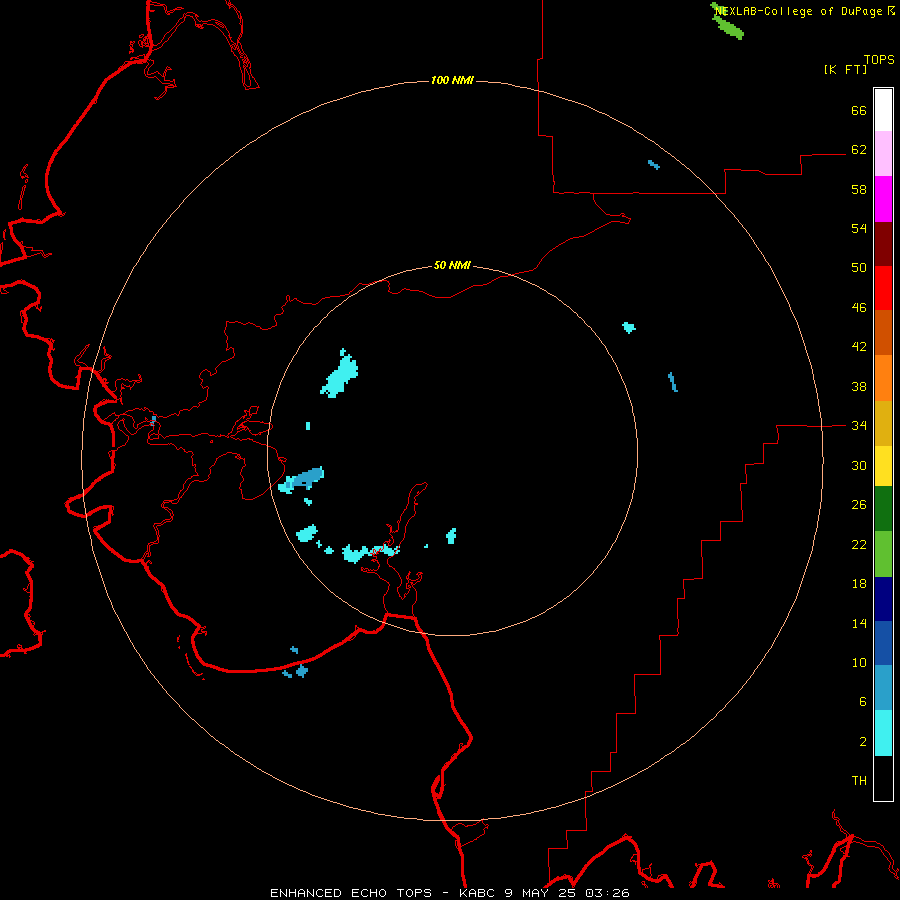This screenshot has width=900, height=900.
Task: Pick the light orange legend swatch
Action: pos(883,378)
